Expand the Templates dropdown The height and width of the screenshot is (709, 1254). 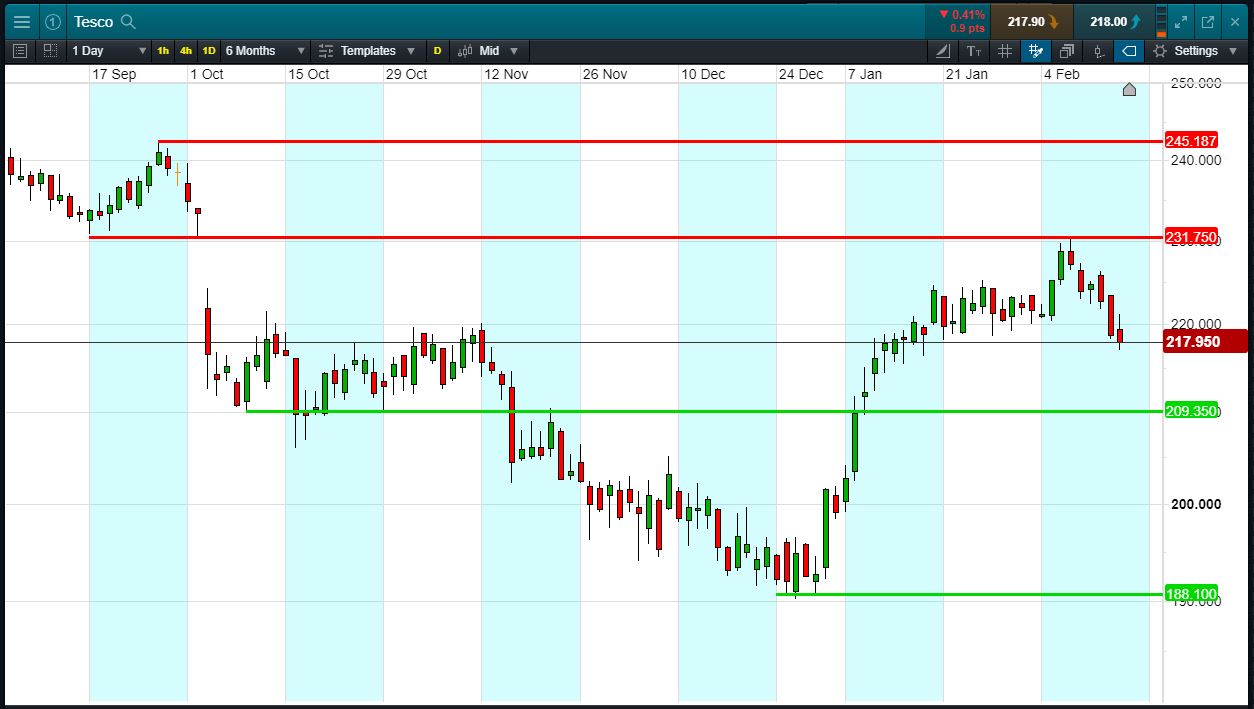369,50
